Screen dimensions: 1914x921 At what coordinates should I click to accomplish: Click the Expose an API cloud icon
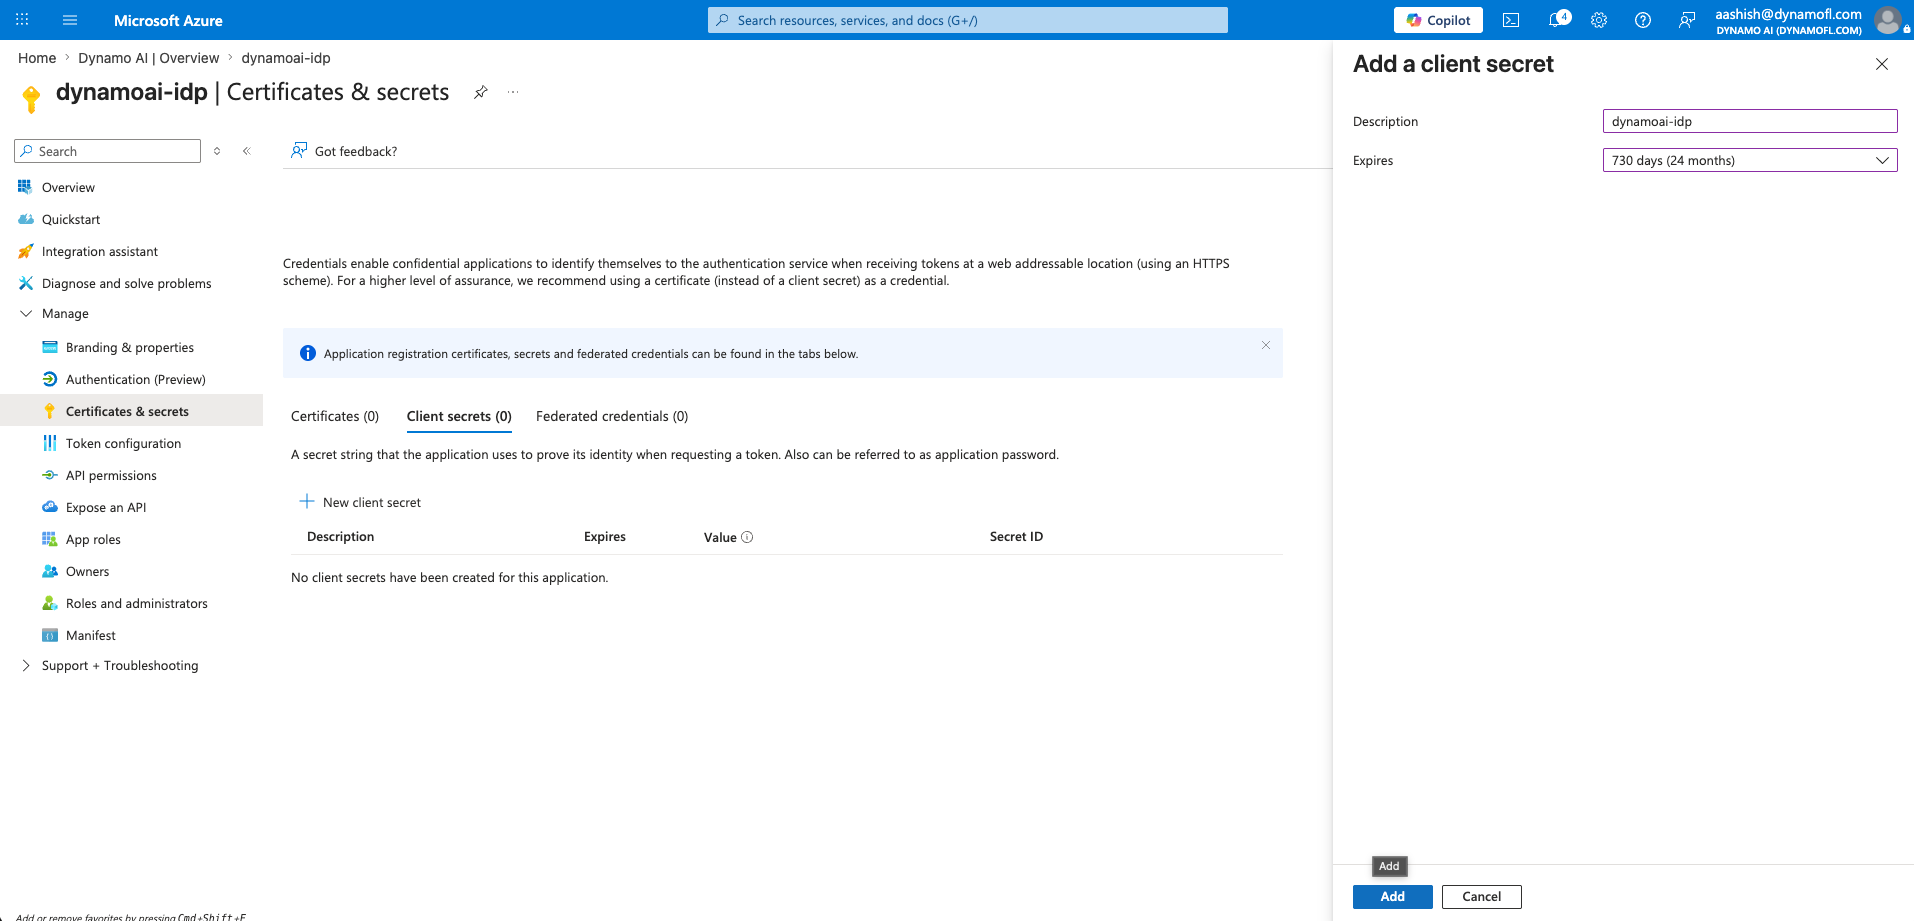click(49, 507)
